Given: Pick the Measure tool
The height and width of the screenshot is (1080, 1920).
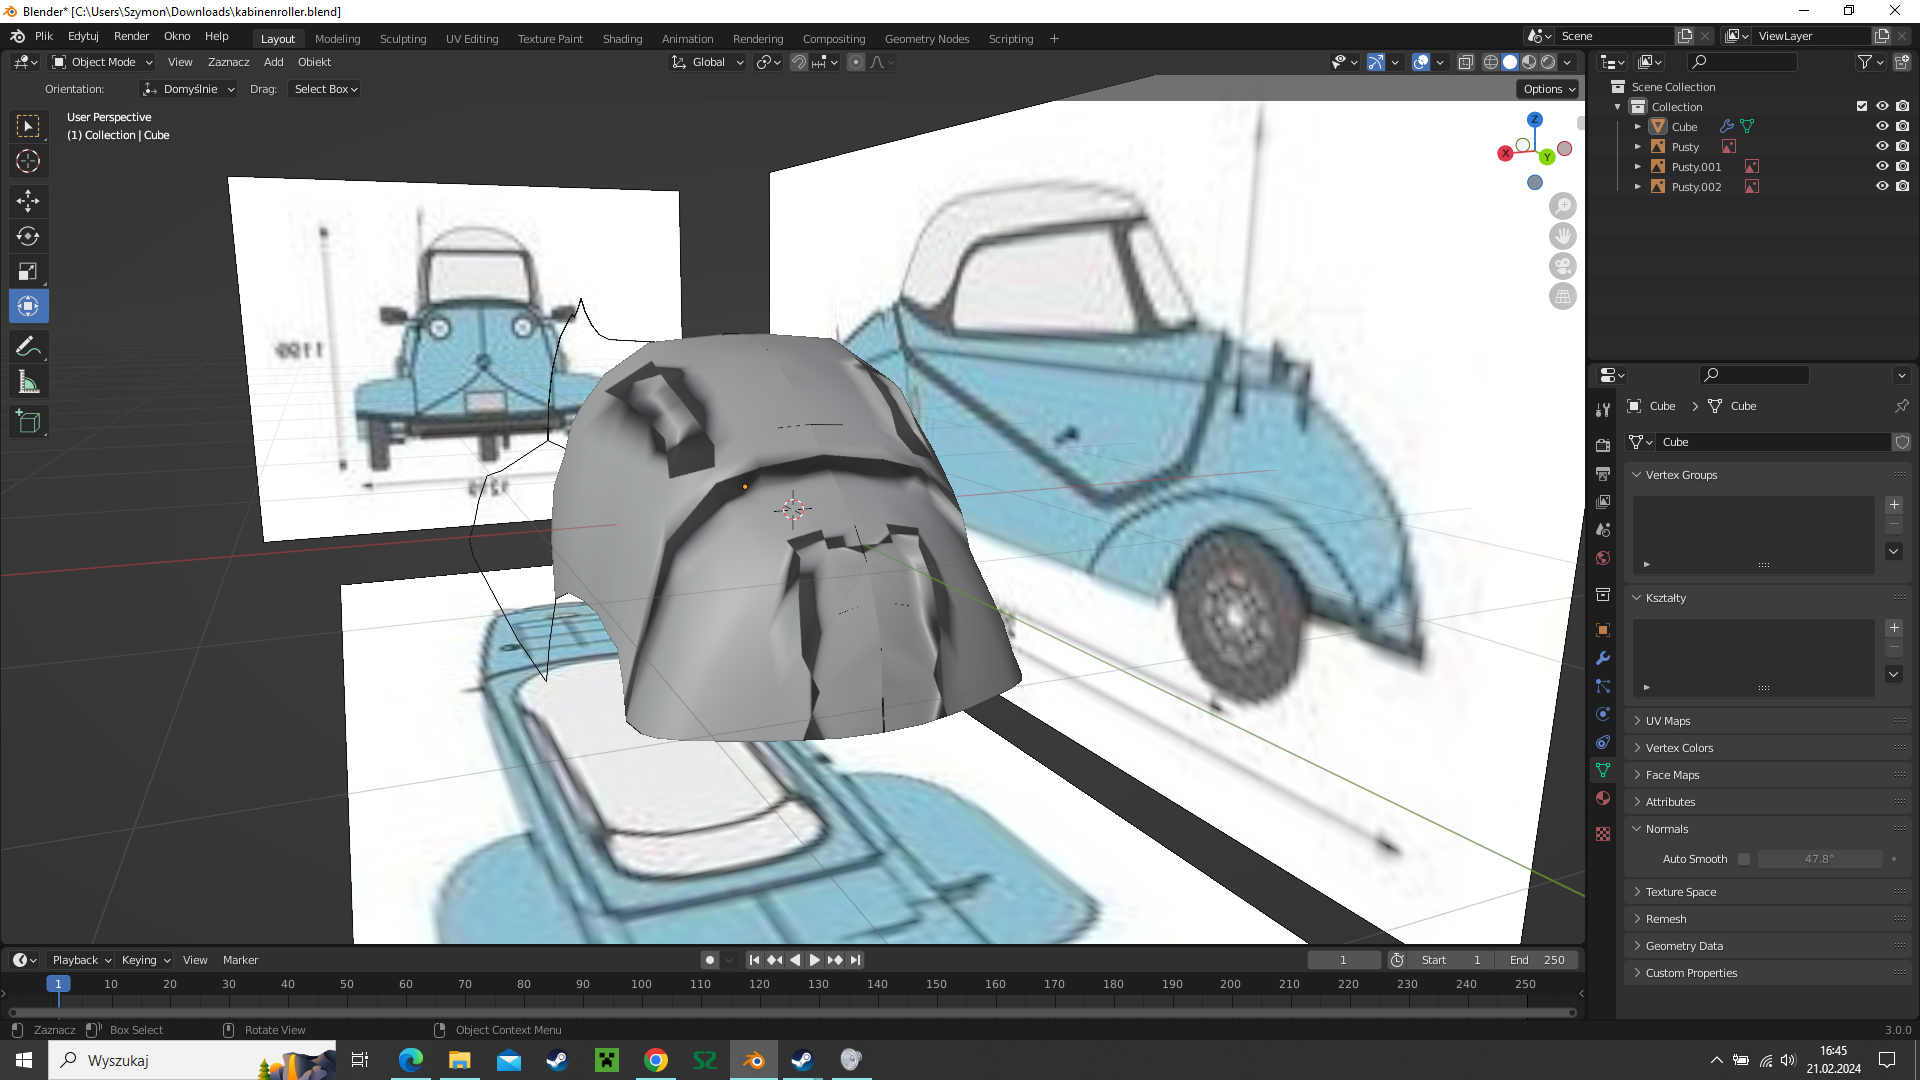Looking at the screenshot, I should tap(28, 382).
